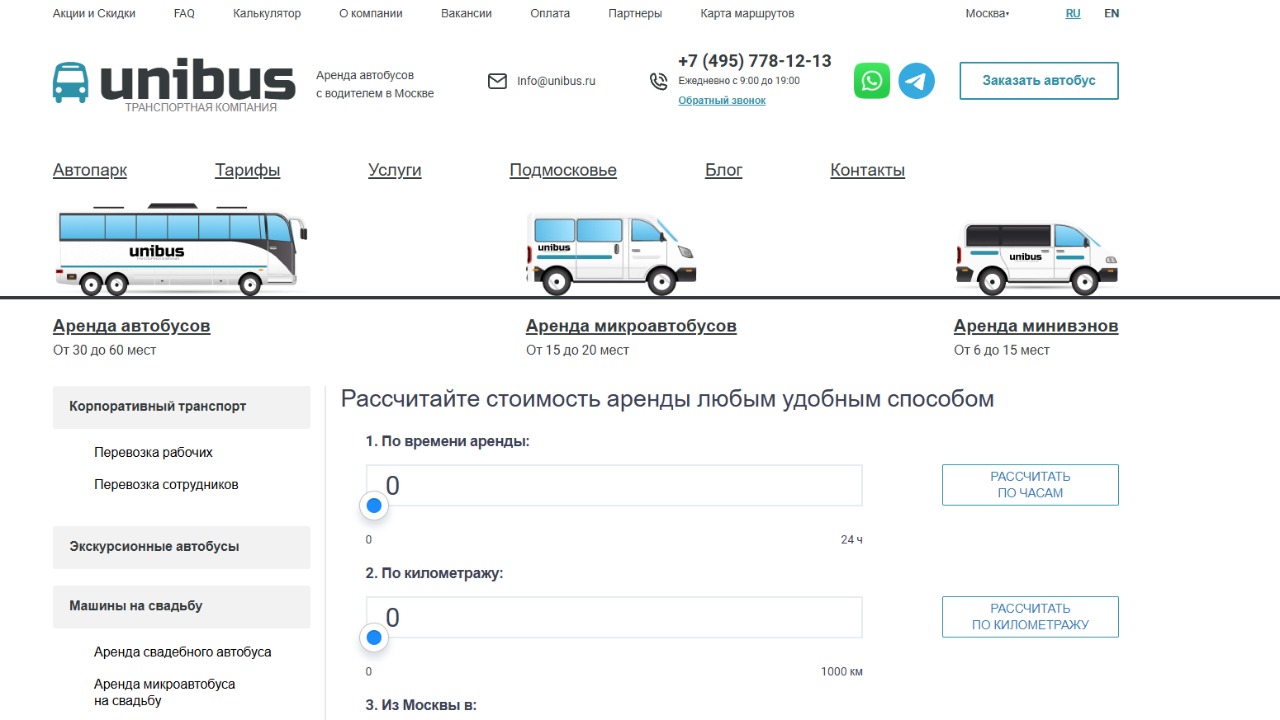Open the FAQ page
Viewport: 1280px width, 720px height.
(184, 14)
